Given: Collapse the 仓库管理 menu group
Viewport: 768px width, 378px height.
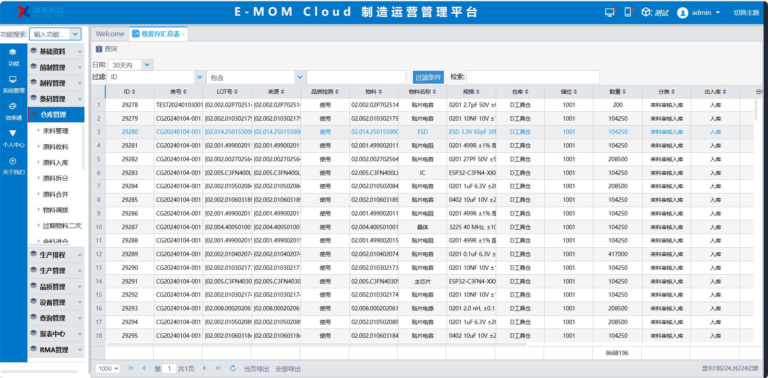Looking at the screenshot, I should [56, 115].
